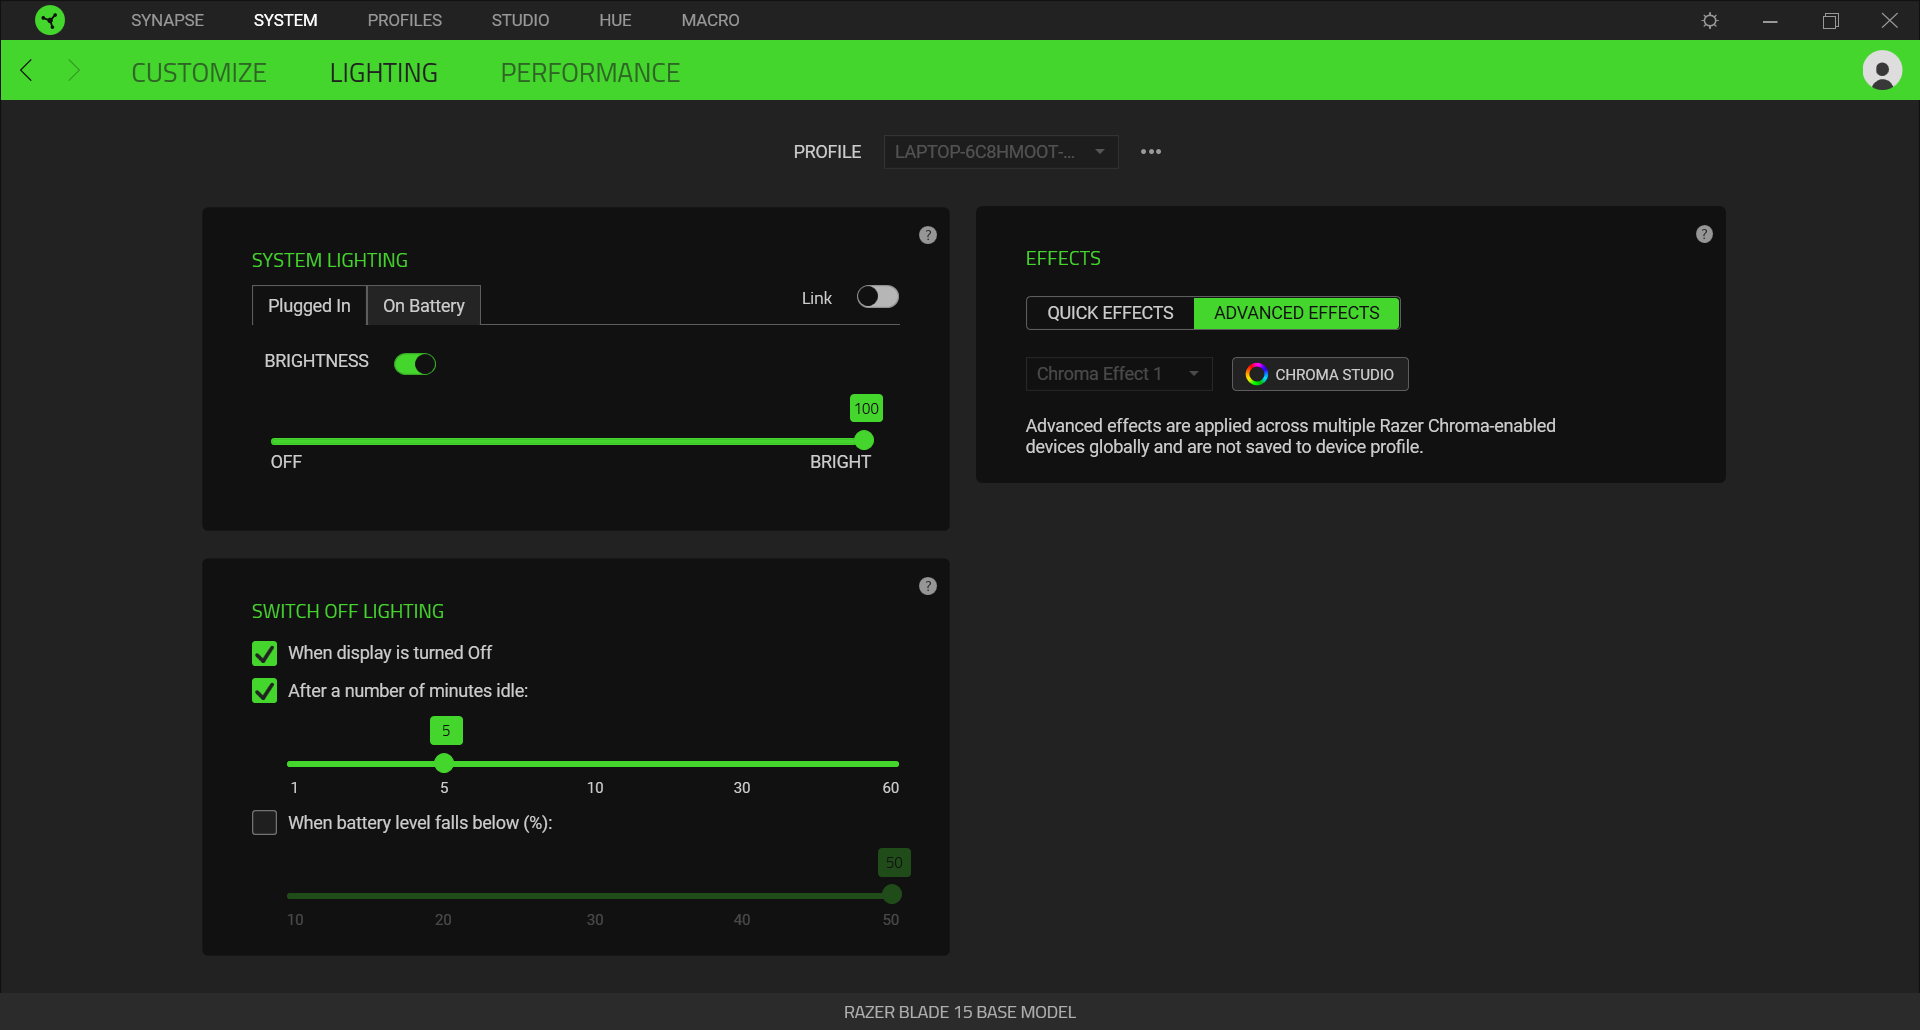The height and width of the screenshot is (1030, 1920).
Task: Open the Profiles menu
Action: pyautogui.click(x=404, y=20)
